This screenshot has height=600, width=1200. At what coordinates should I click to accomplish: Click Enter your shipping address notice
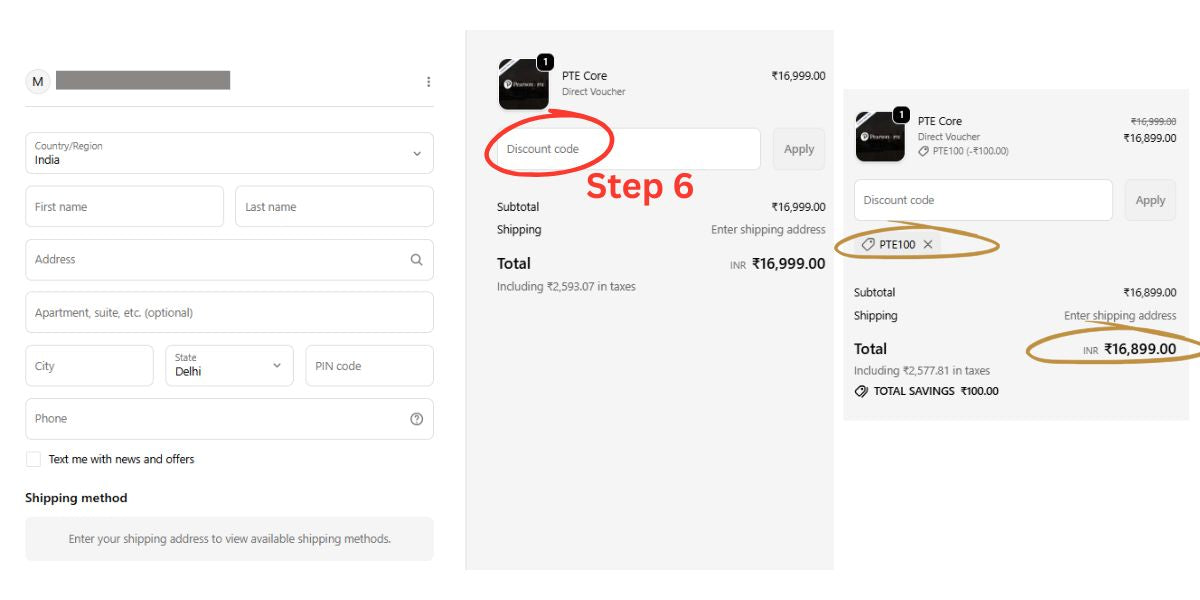[229, 538]
